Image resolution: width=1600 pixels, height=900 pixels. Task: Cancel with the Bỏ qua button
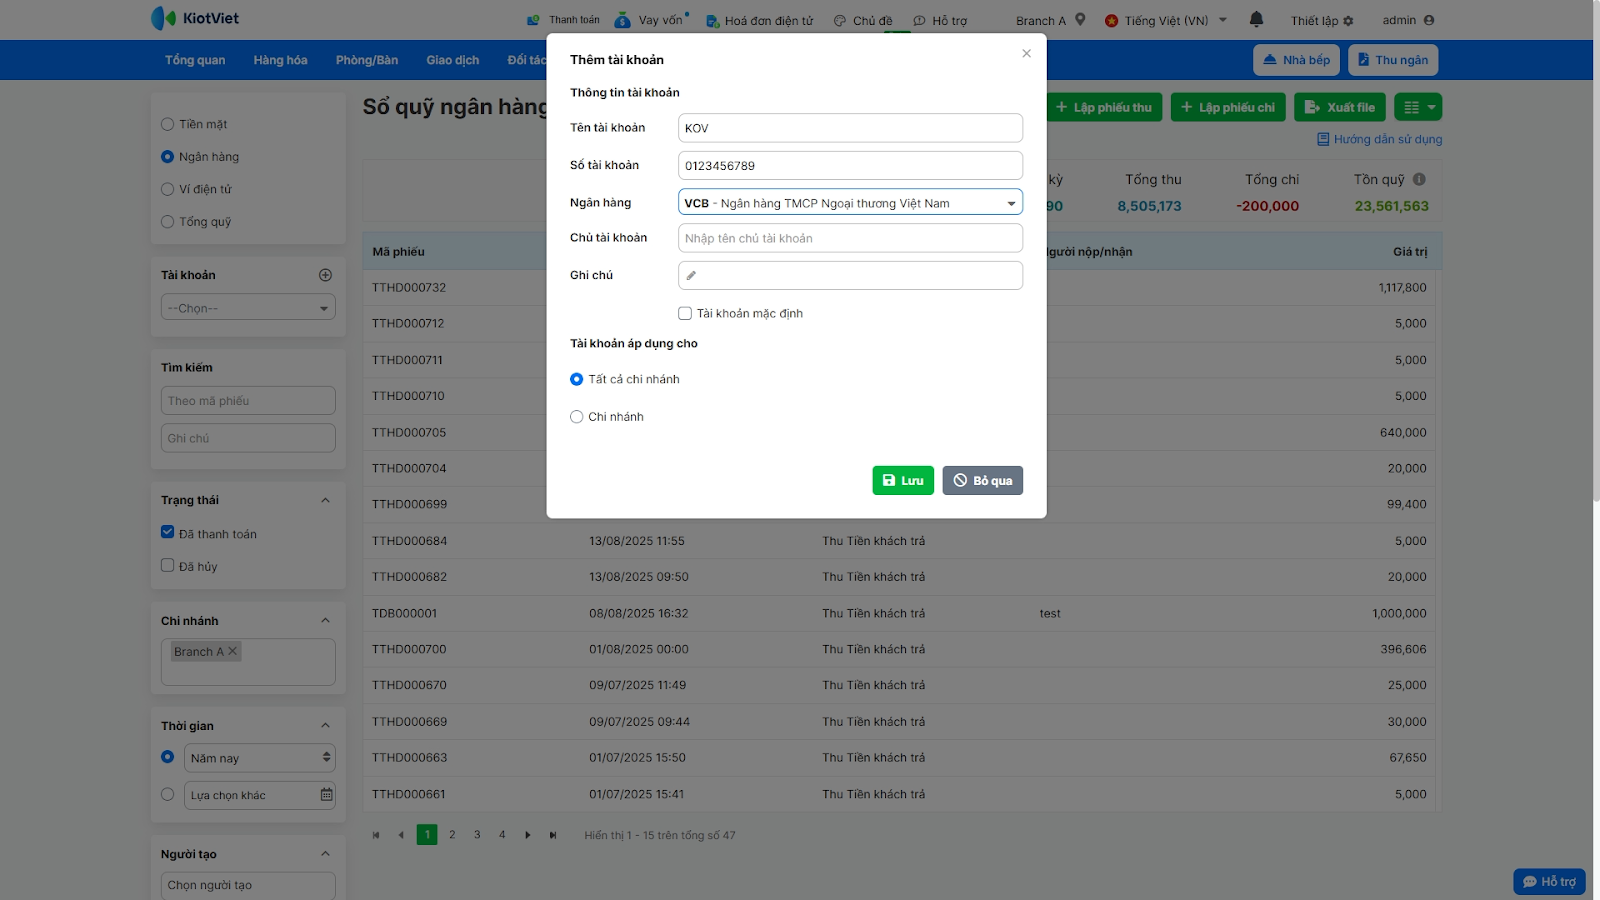coord(983,480)
